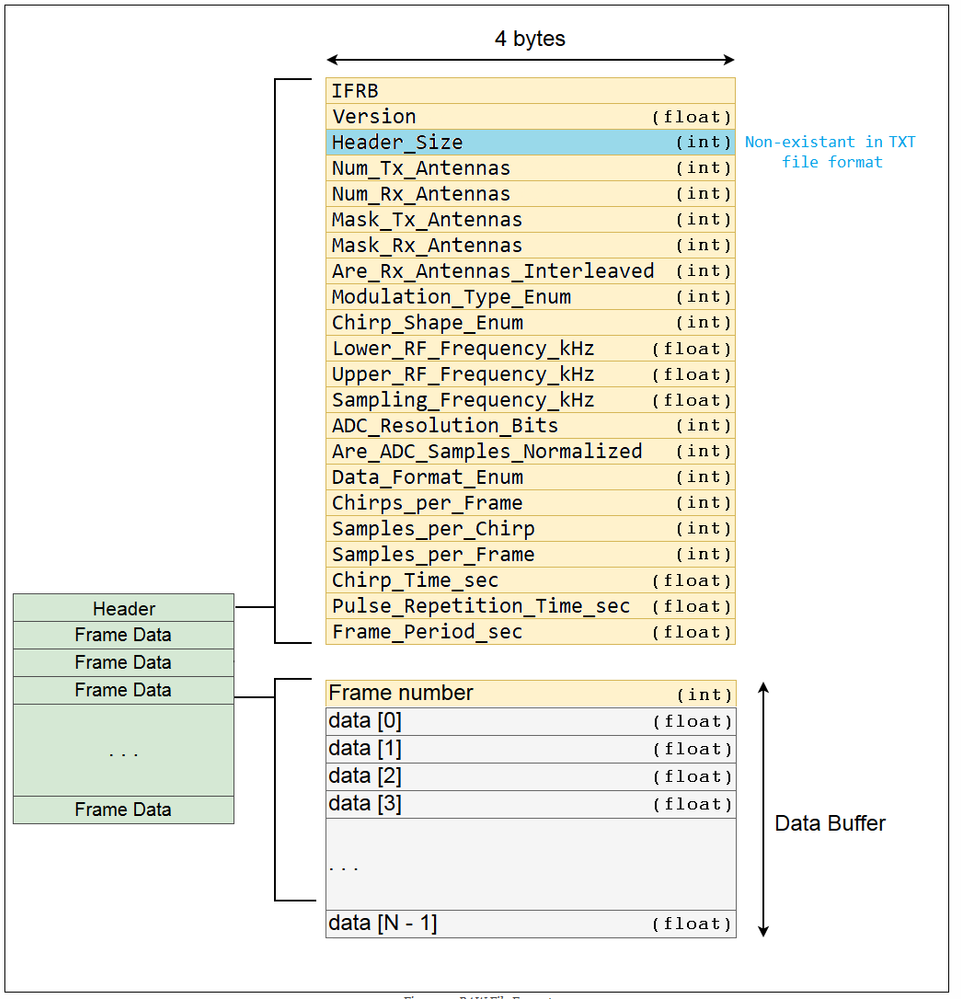The image size is (961, 999).
Task: Click the data [N - 1] entry
Action: (x=530, y=922)
